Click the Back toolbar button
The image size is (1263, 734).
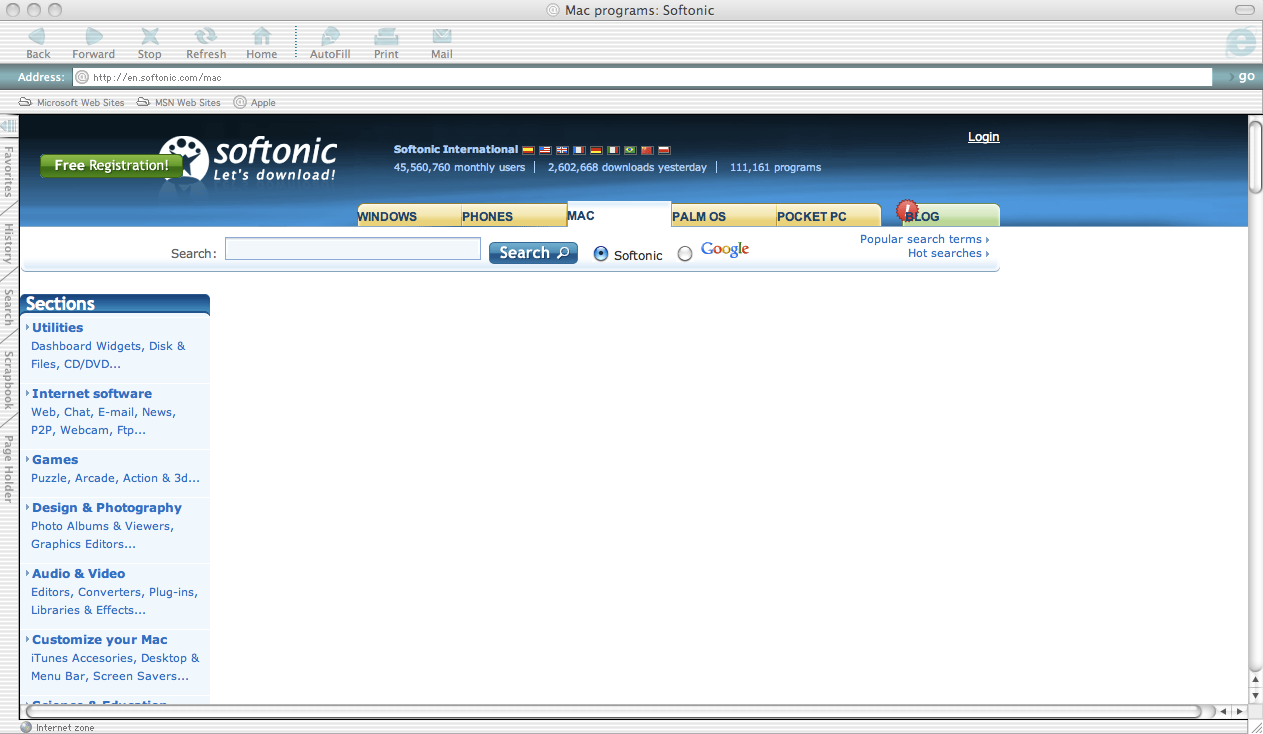[x=38, y=43]
